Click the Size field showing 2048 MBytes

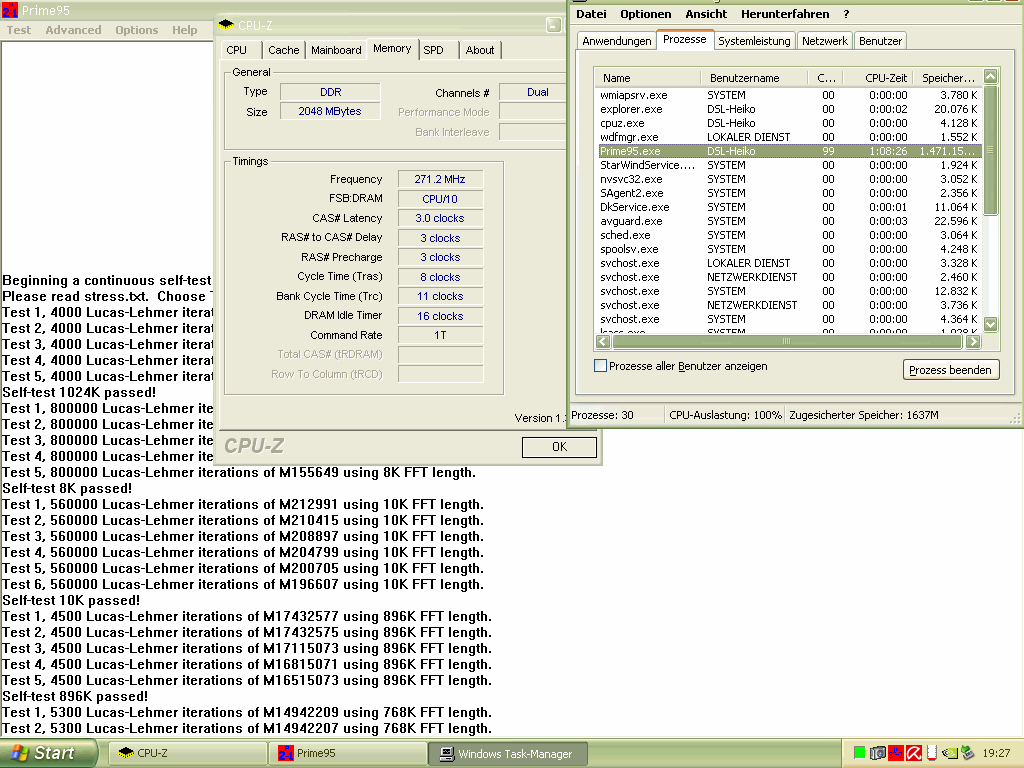[x=330, y=111]
